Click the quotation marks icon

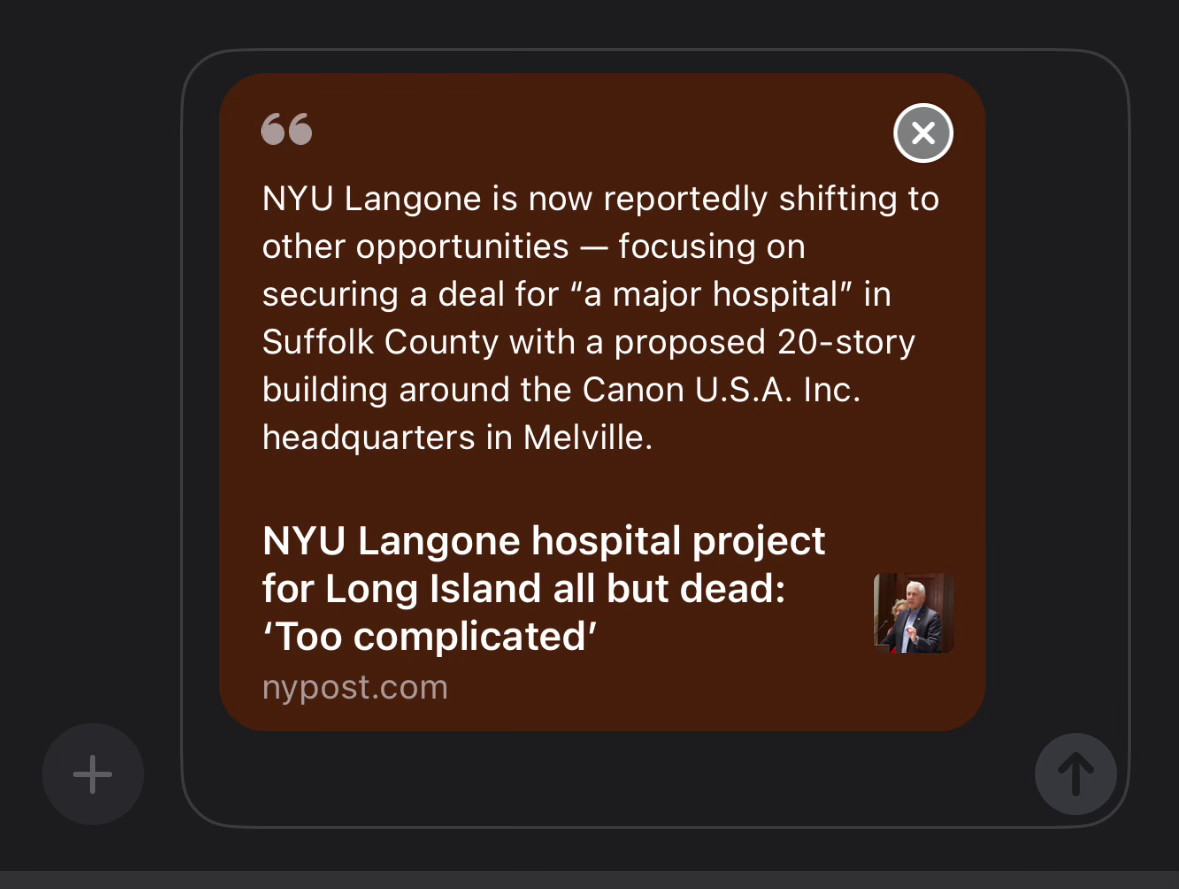(x=286, y=129)
